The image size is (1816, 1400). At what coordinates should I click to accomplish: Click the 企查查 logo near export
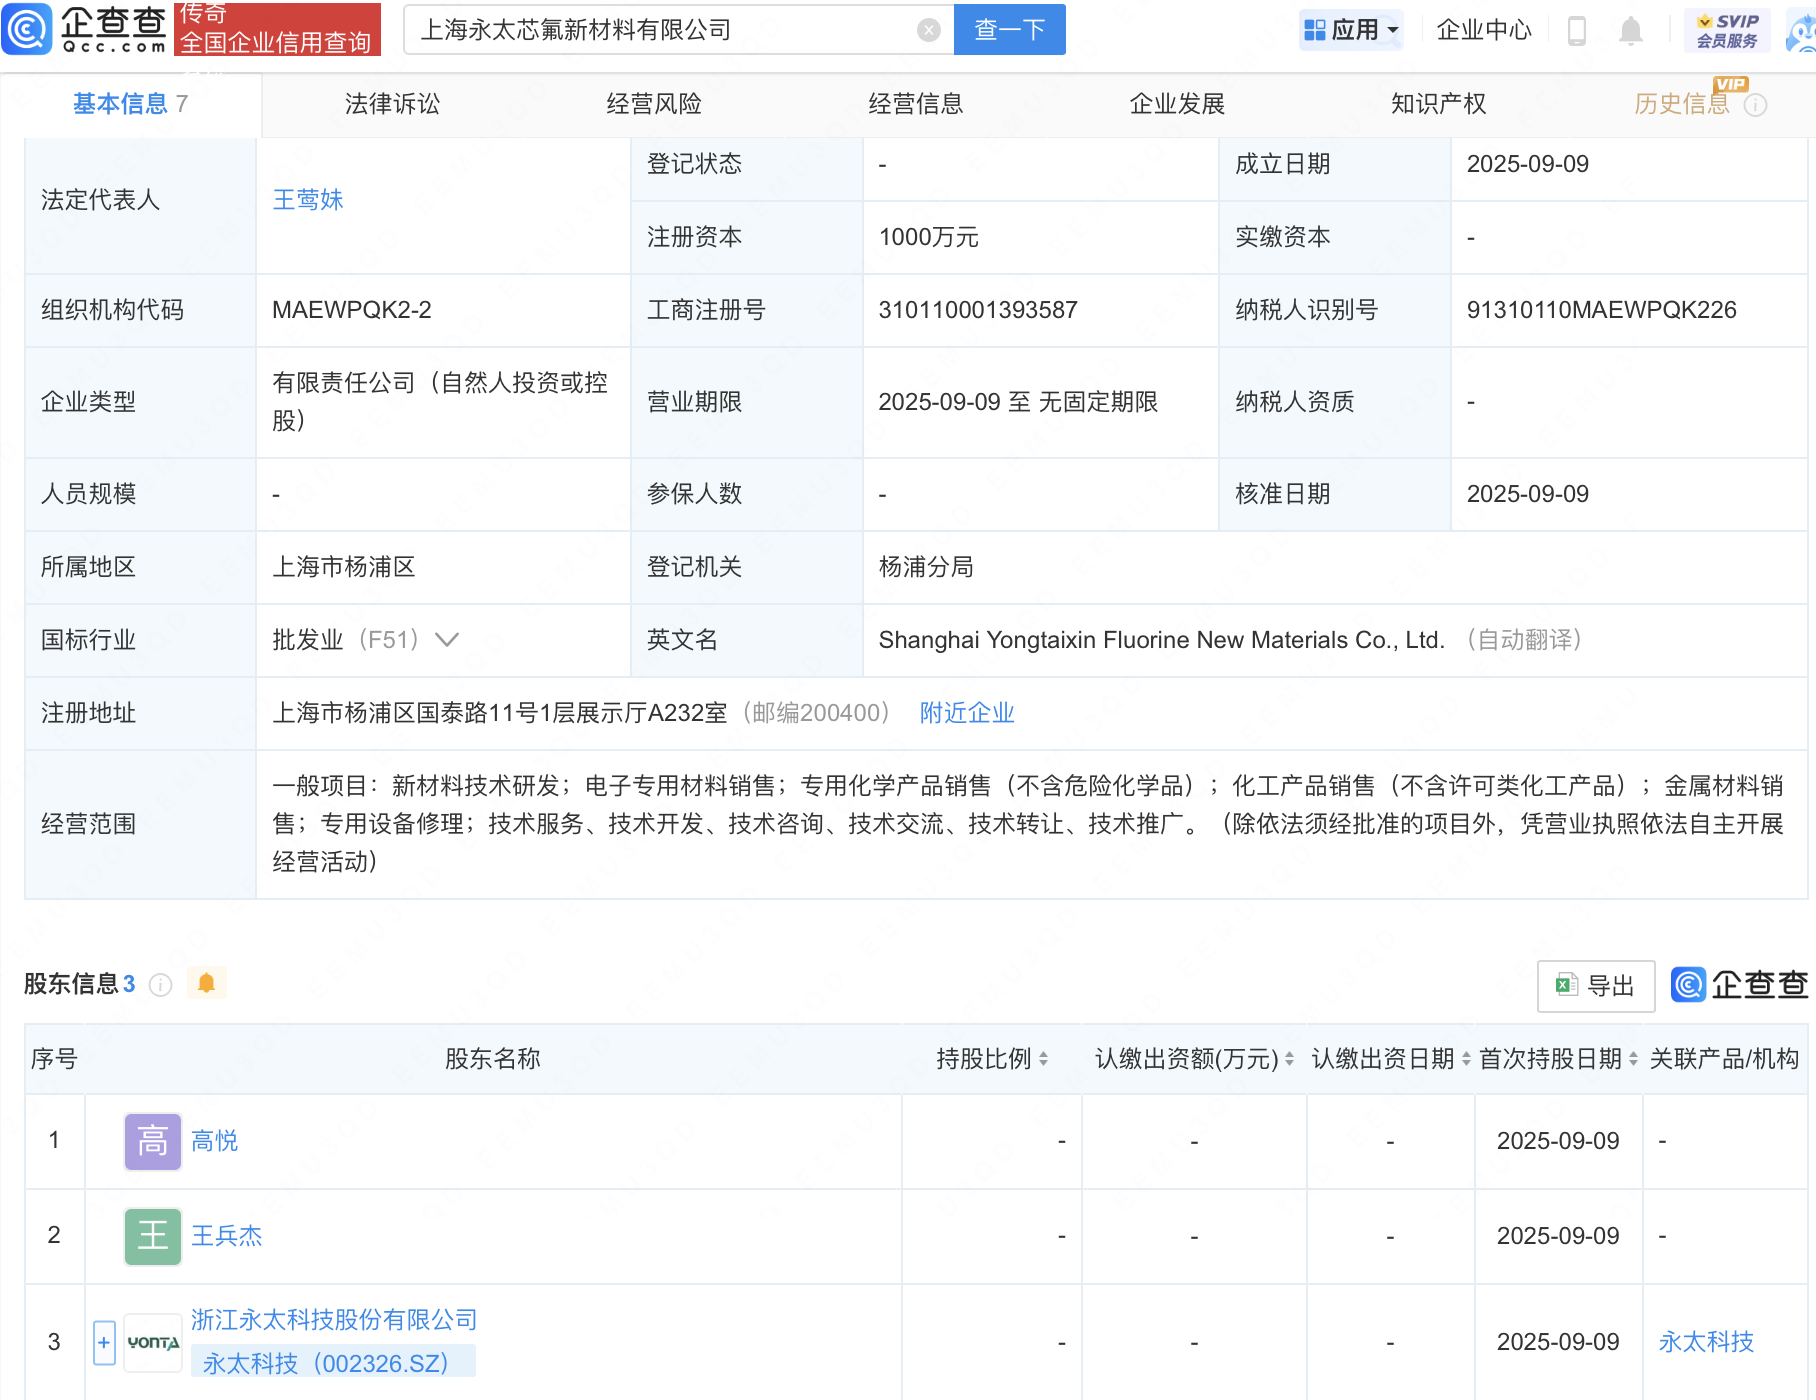(x=1739, y=985)
